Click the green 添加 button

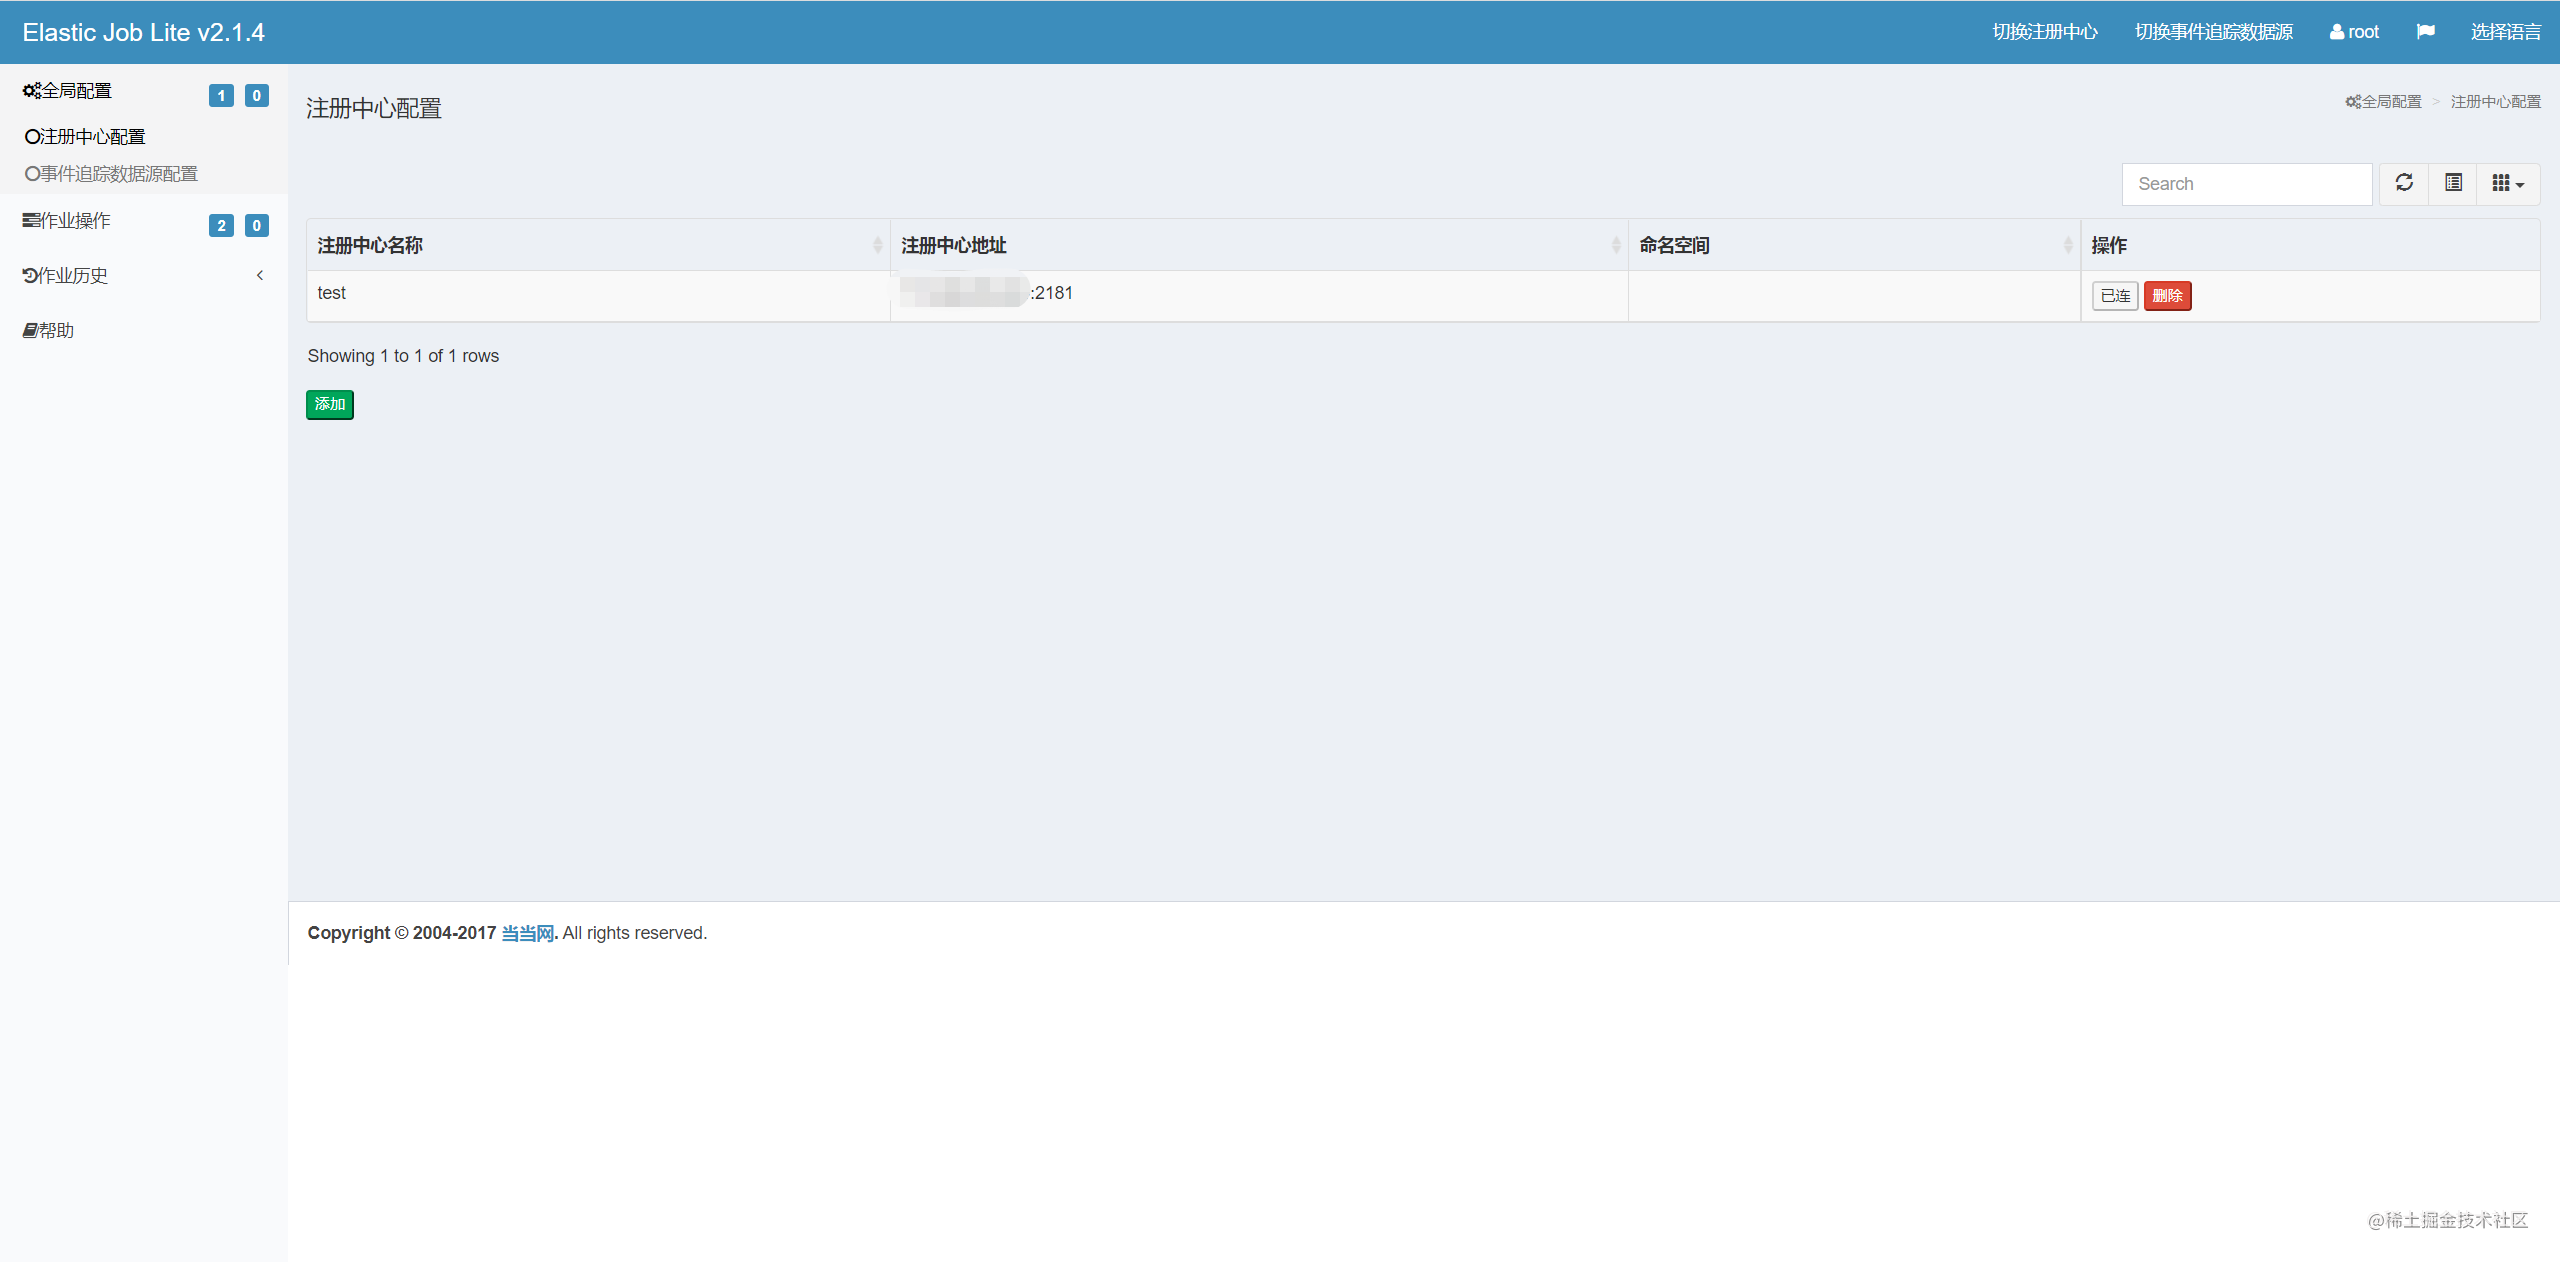click(330, 404)
